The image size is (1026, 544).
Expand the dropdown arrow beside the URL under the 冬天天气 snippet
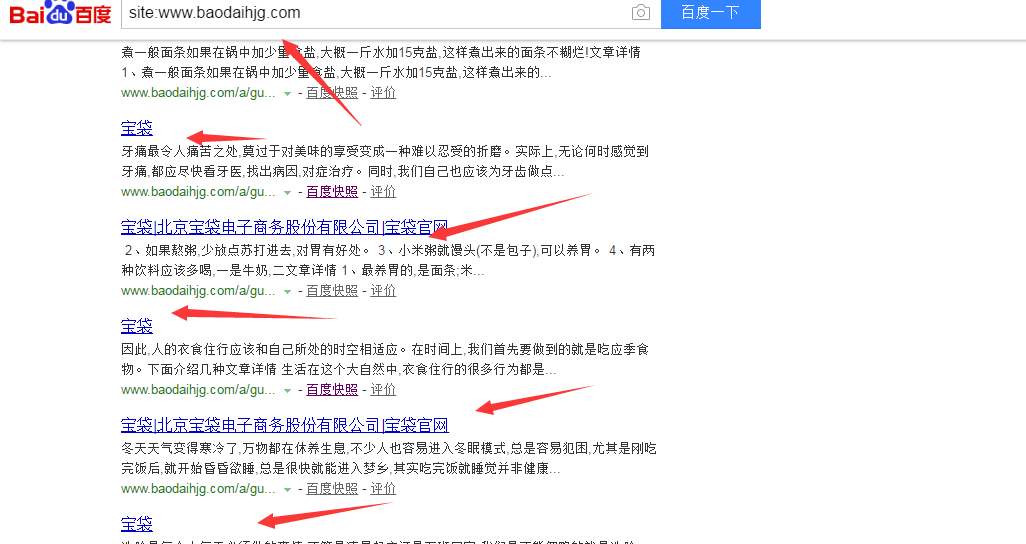[x=287, y=489]
